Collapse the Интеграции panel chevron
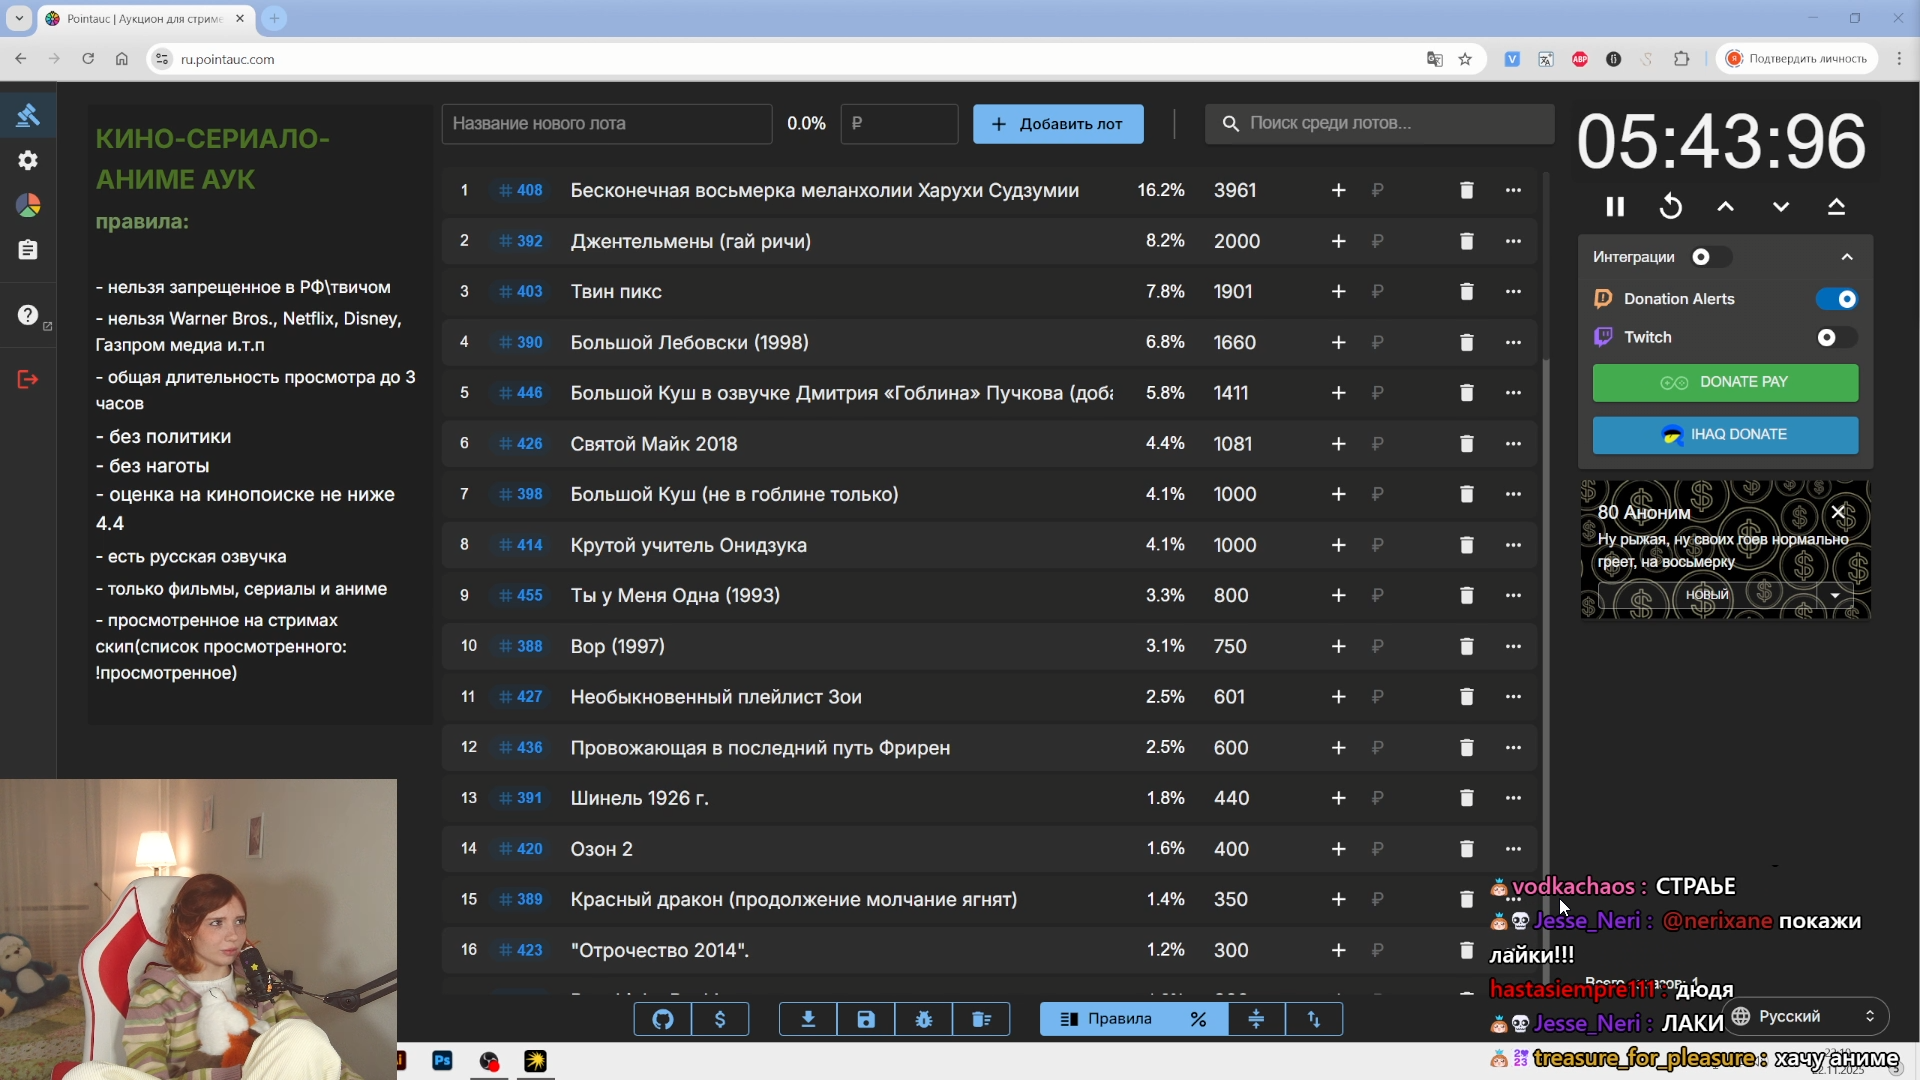The height and width of the screenshot is (1080, 1920). click(x=1847, y=257)
